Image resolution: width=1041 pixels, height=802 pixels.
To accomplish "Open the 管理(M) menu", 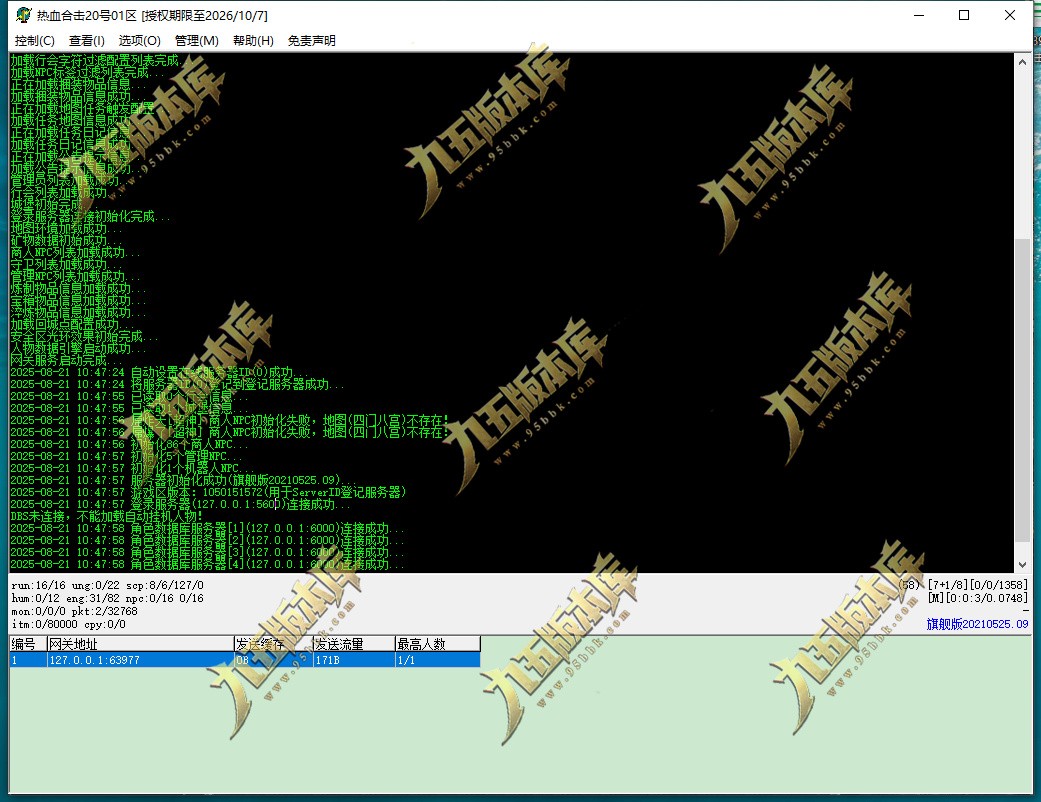I will coord(197,40).
